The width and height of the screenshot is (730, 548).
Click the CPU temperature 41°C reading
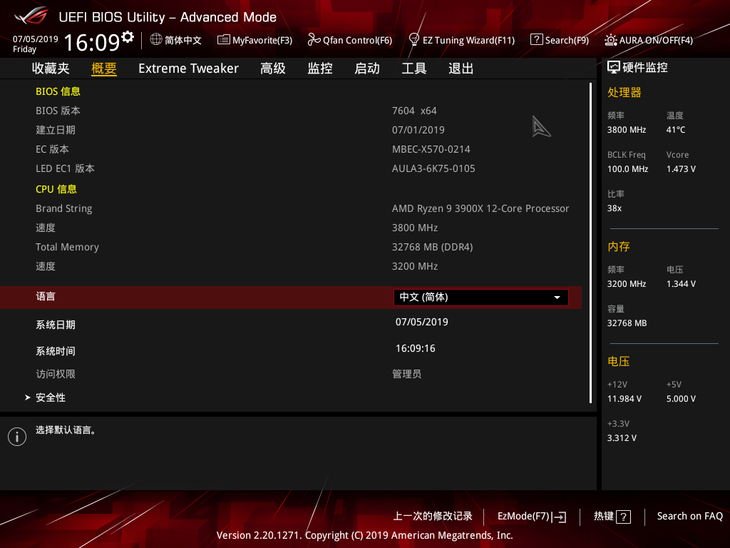676,130
